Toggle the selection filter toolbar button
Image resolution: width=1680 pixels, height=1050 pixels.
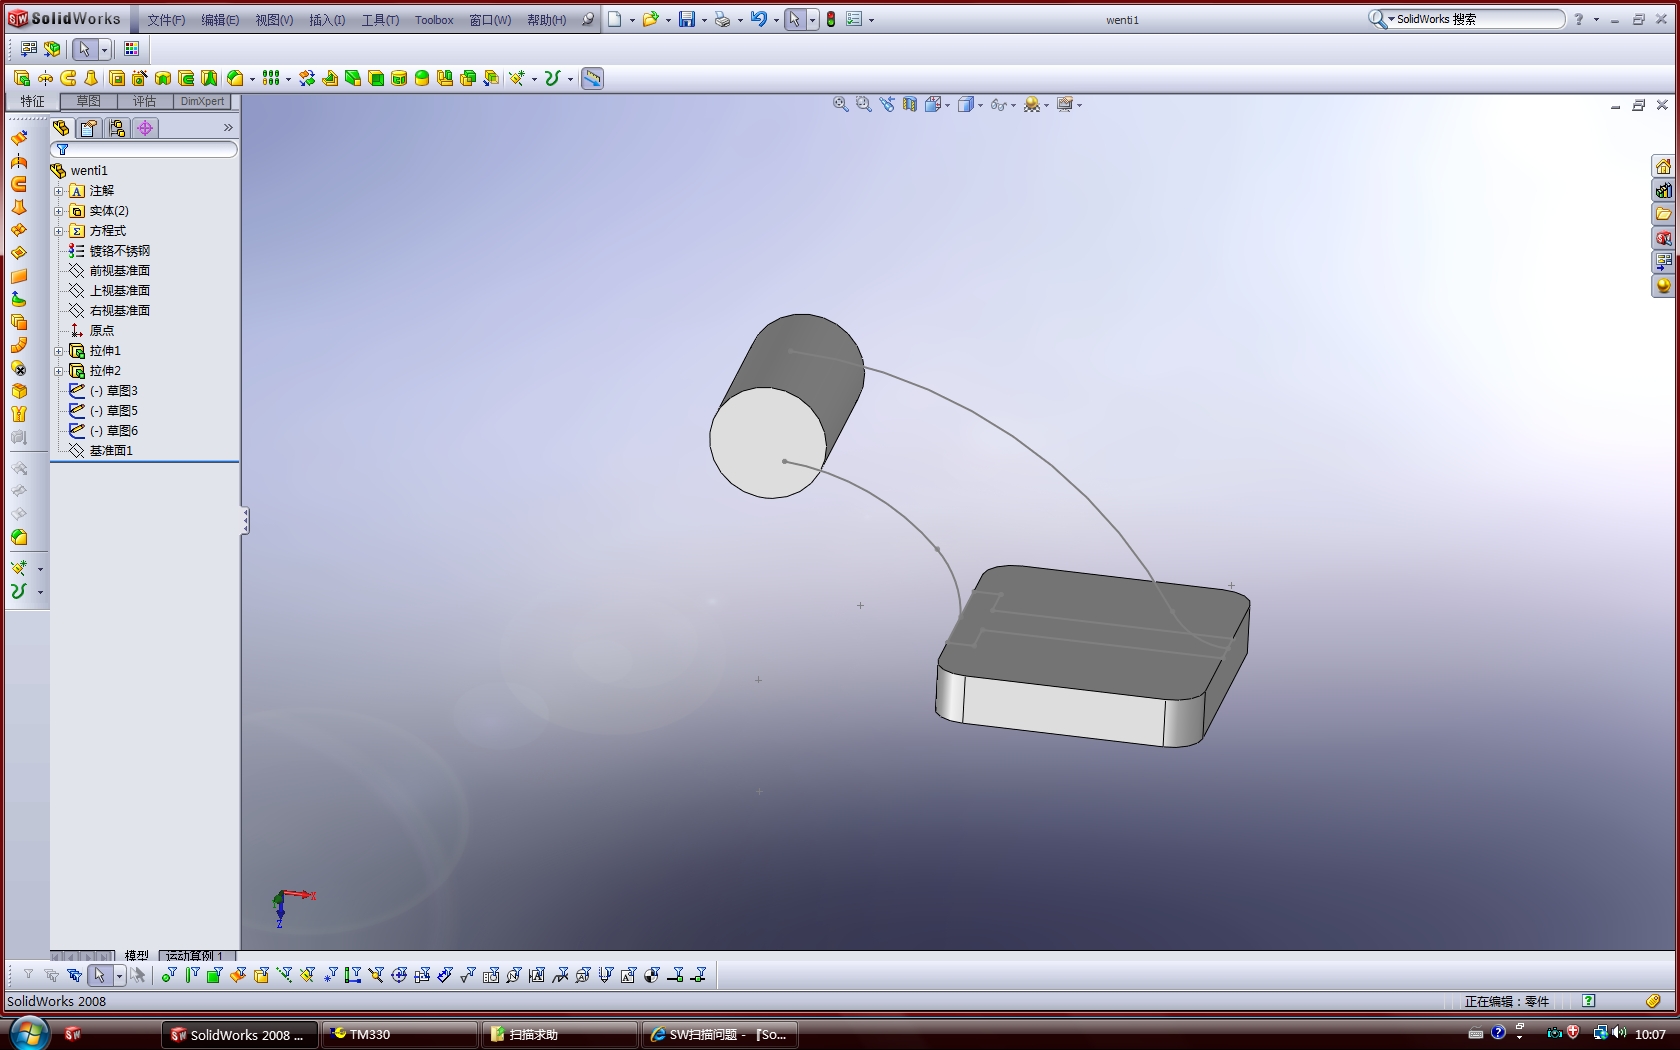(28, 975)
